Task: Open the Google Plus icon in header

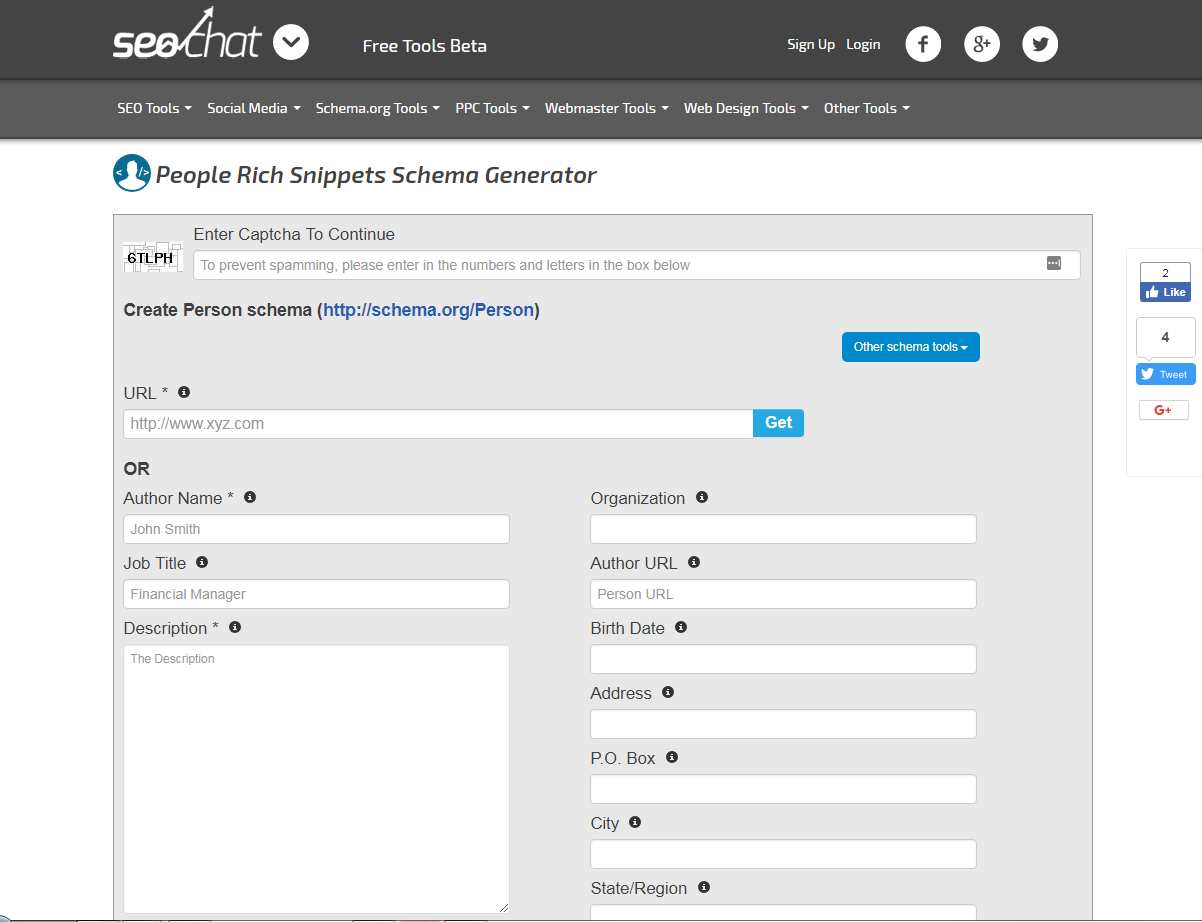Action: (x=982, y=44)
